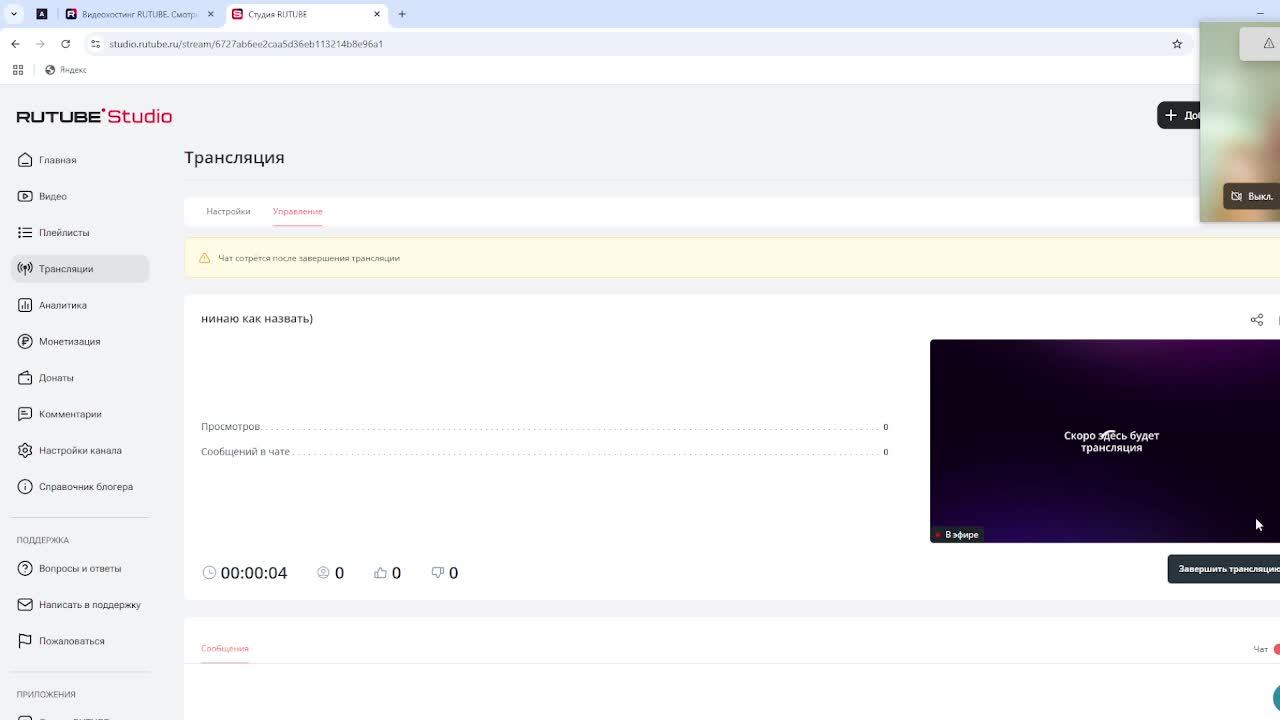Click the address bar URL field

click(635, 44)
